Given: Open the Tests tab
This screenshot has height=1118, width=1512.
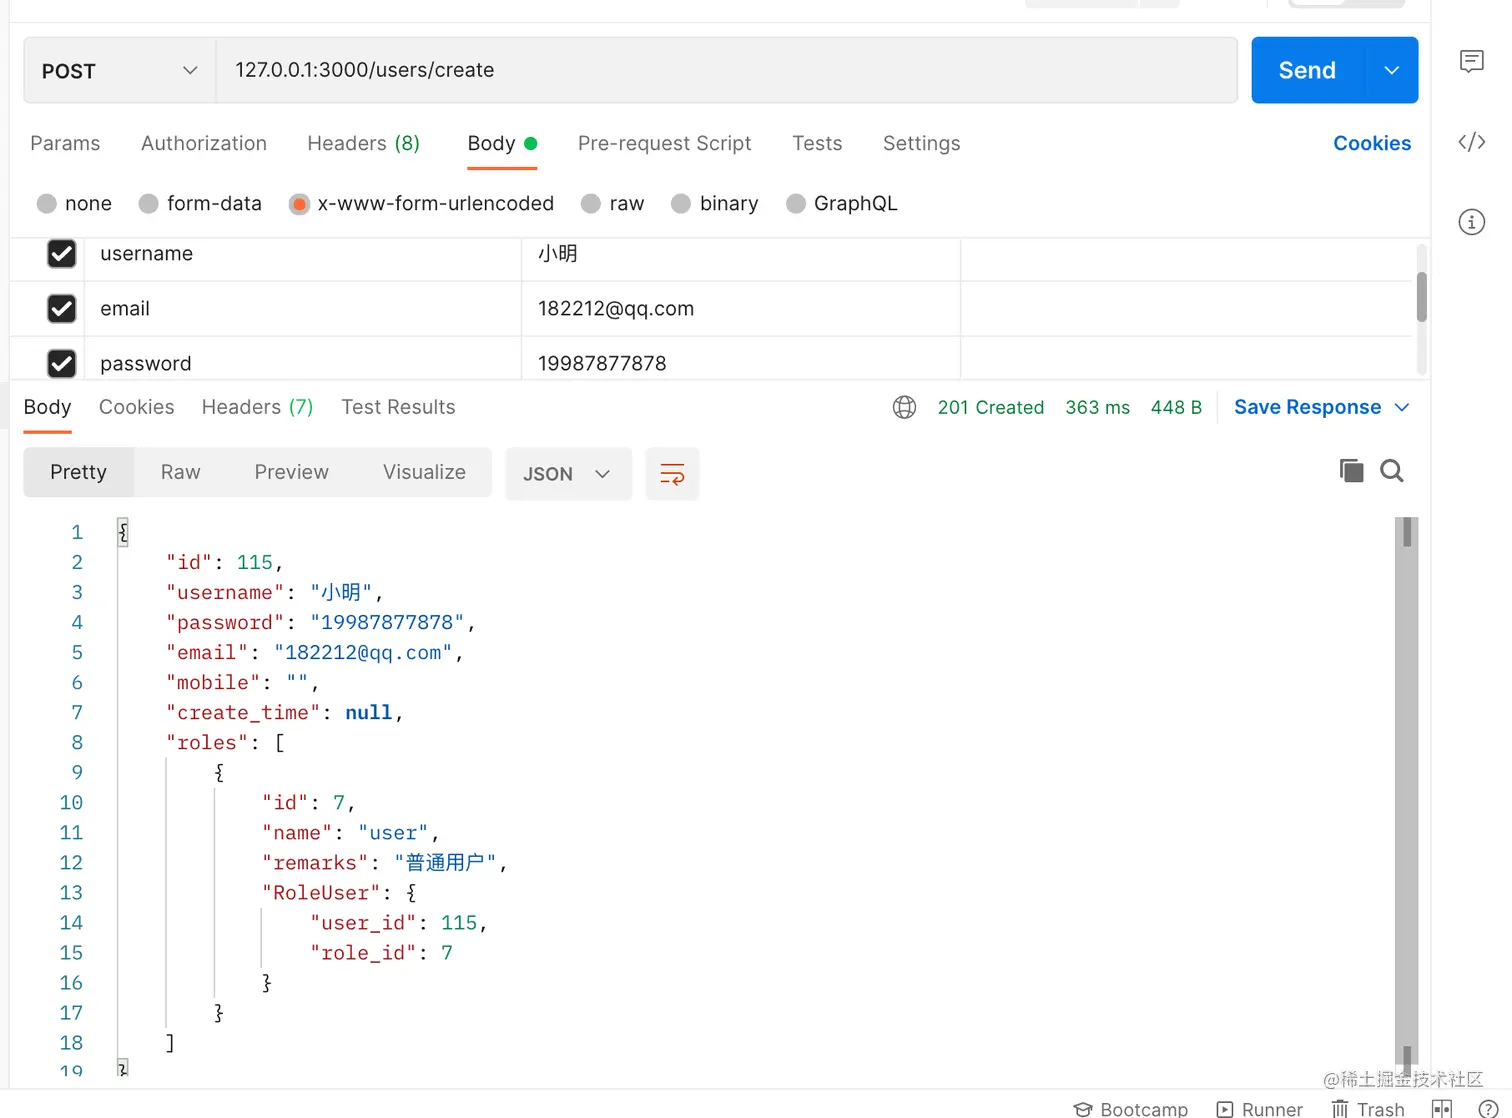Looking at the screenshot, I should point(817,143).
